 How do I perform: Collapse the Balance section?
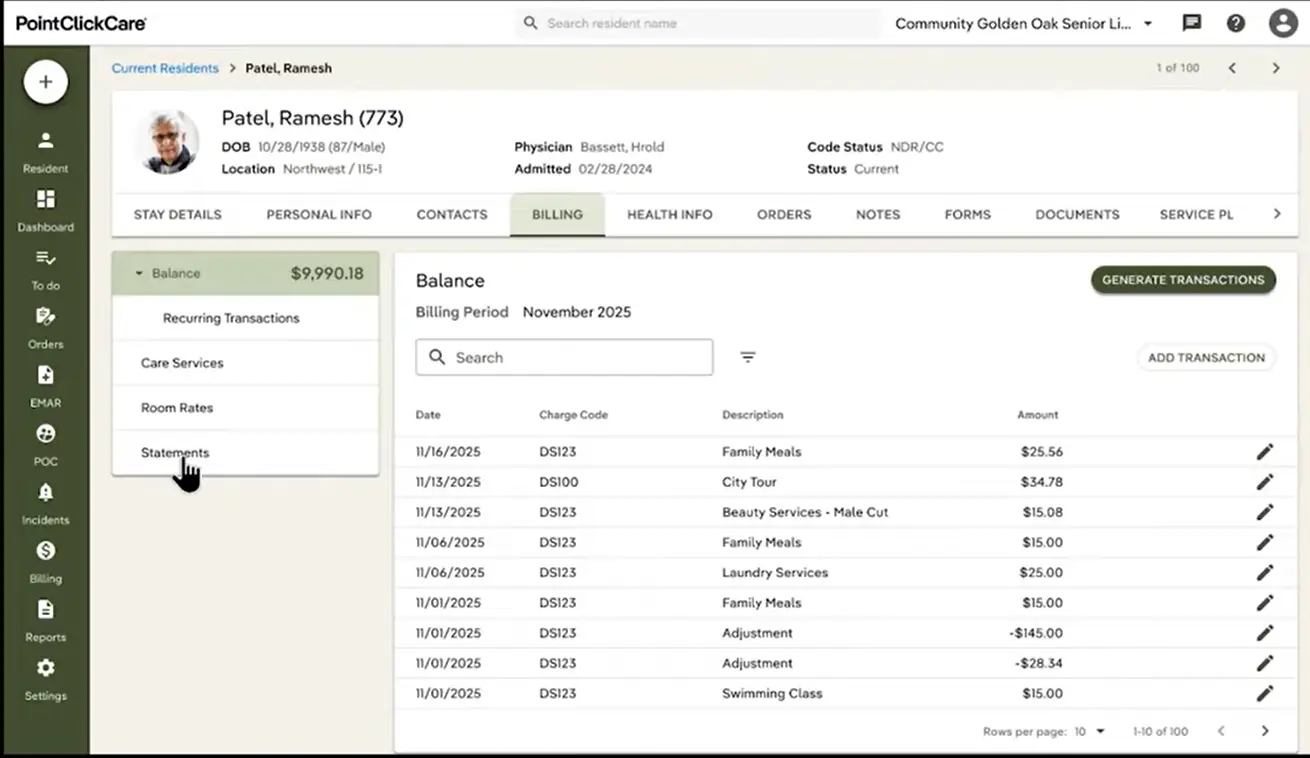click(x=139, y=273)
